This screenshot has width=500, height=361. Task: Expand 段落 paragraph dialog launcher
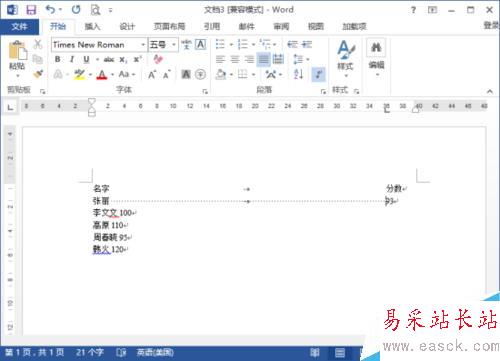tap(323, 91)
